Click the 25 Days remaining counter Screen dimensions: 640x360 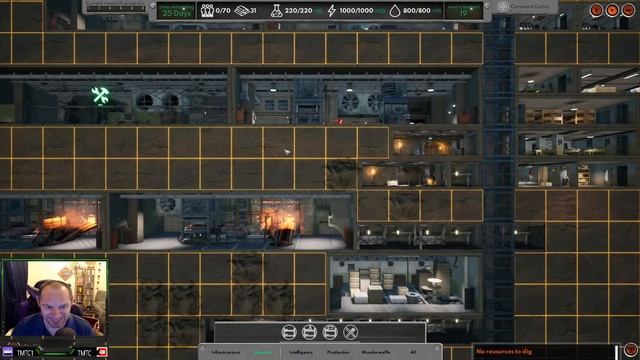pos(176,11)
